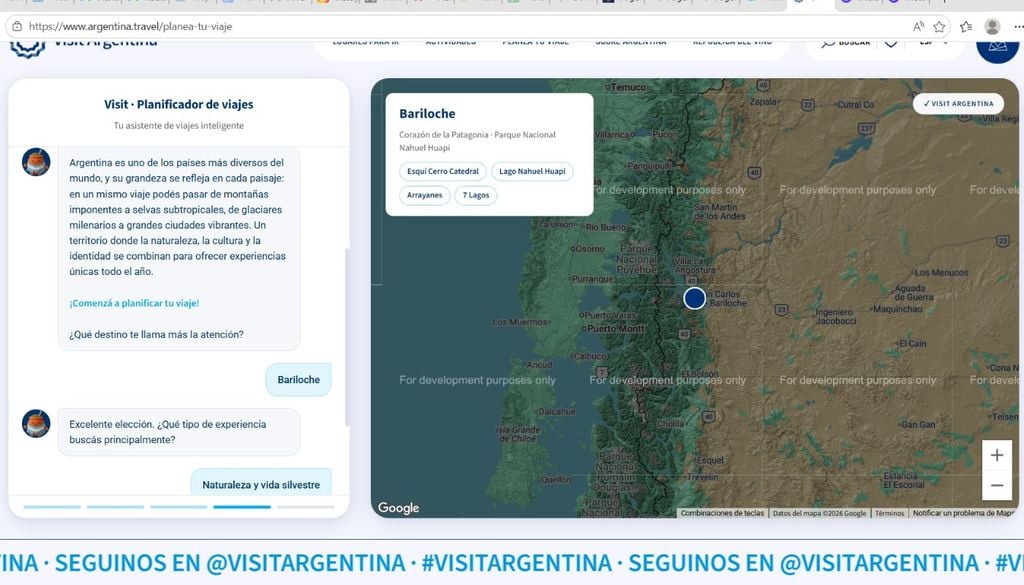Click Notificar un problema de Maps link
The height and width of the screenshot is (585, 1024).
[x=963, y=513]
